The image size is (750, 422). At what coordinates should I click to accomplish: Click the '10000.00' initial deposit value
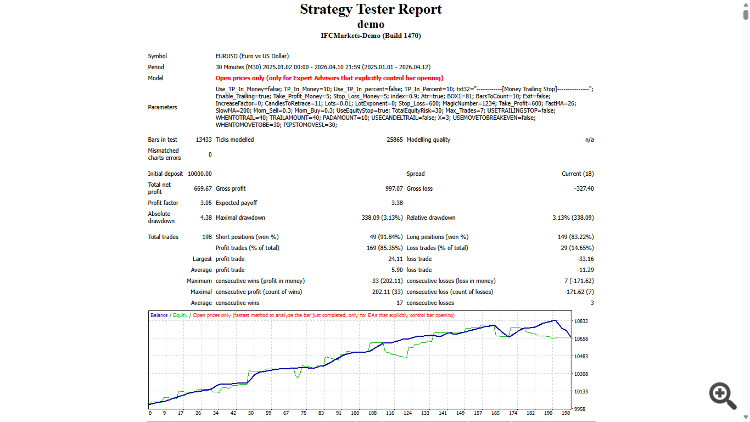(x=200, y=174)
